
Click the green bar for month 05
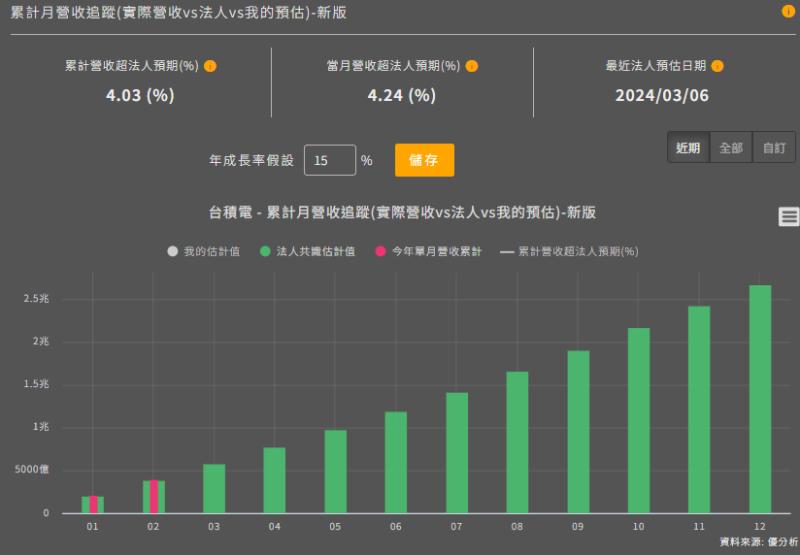pyautogui.click(x=335, y=471)
